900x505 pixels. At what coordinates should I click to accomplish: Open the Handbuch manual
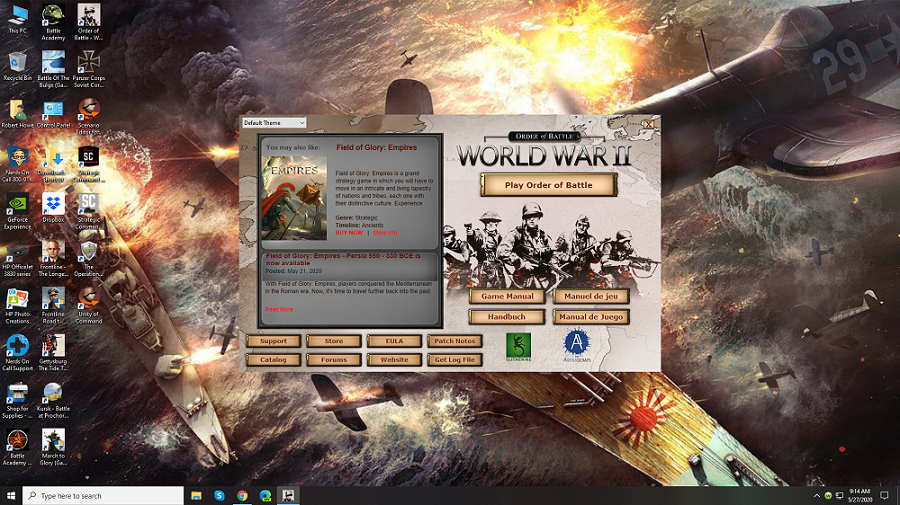[507, 317]
